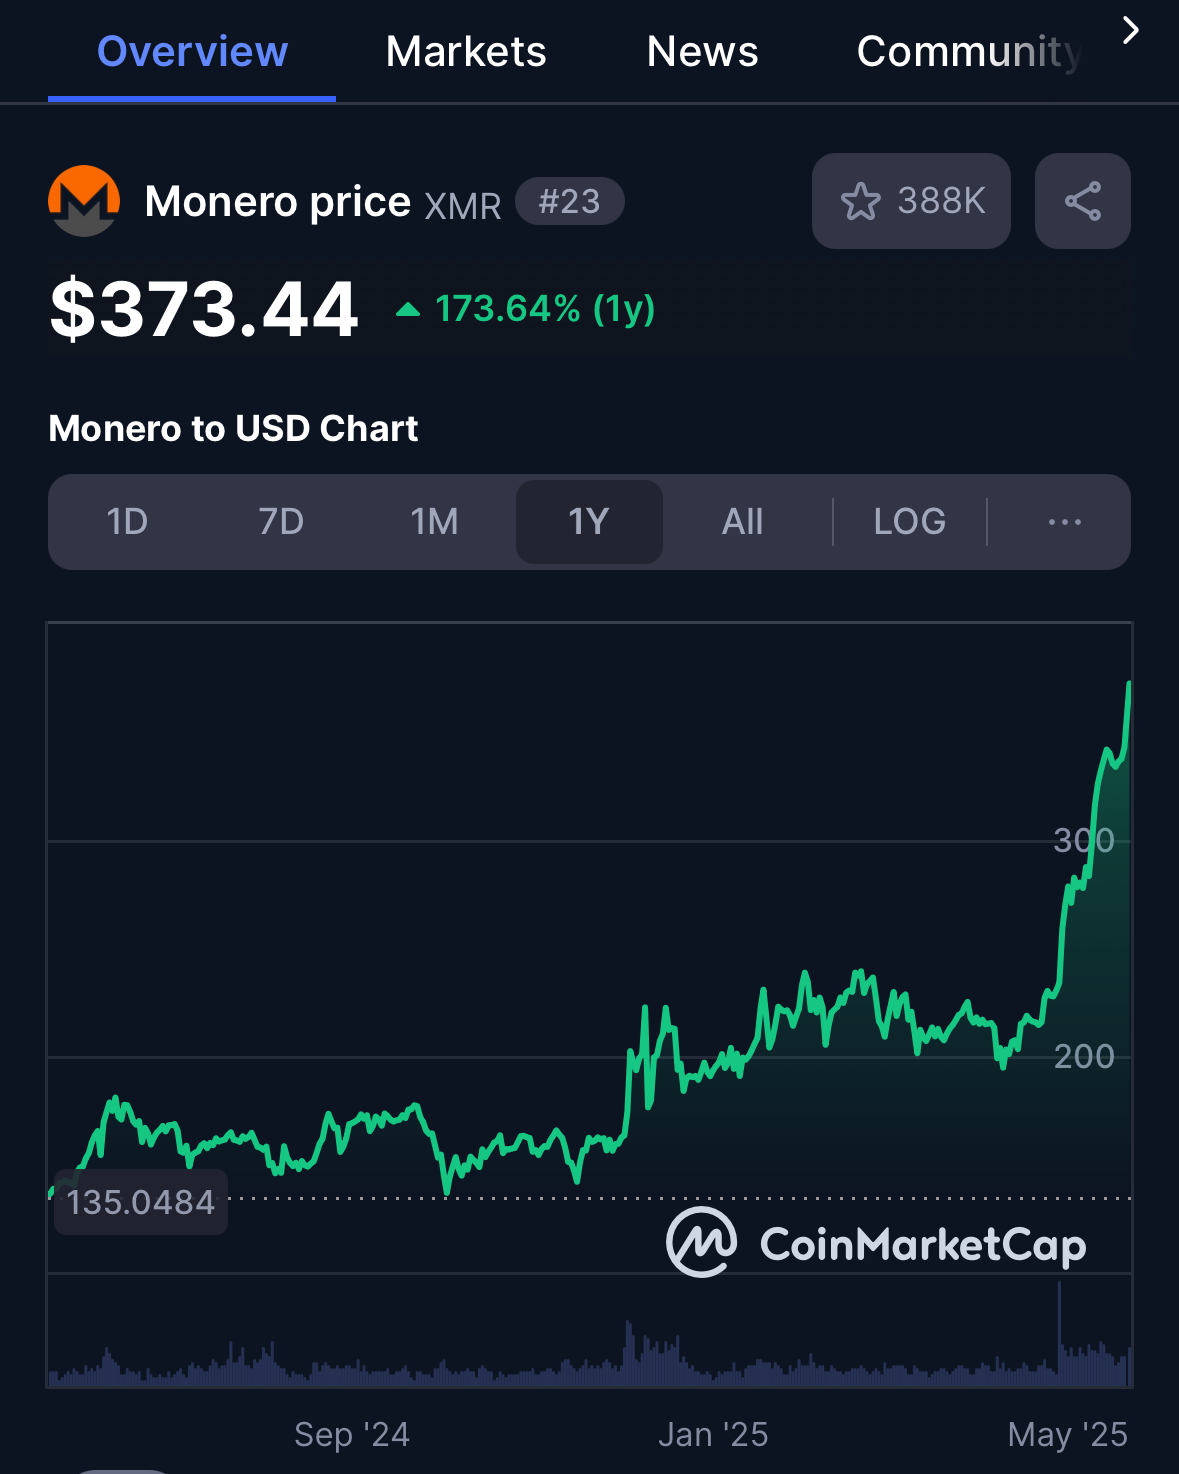Open the three-dot chart options menu
This screenshot has height=1474, width=1179.
pos(1064,522)
